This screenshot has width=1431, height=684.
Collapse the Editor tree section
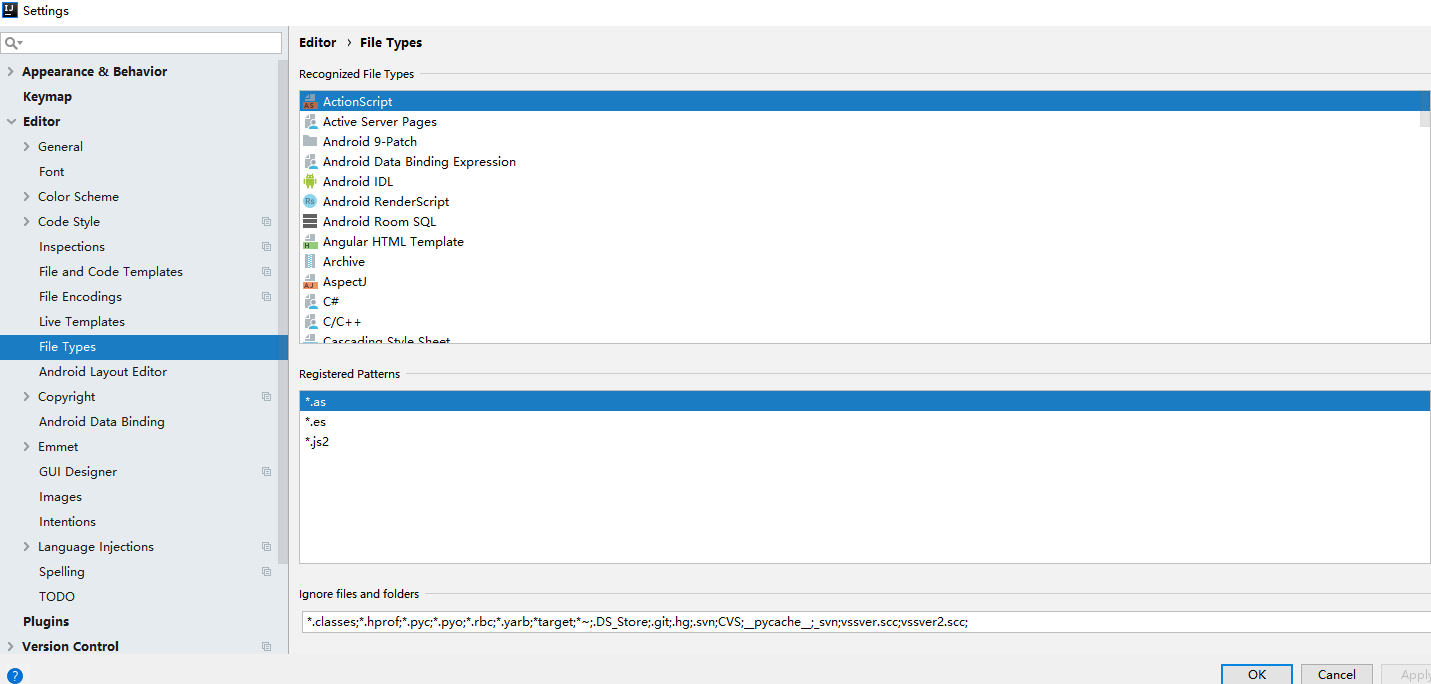coord(10,121)
